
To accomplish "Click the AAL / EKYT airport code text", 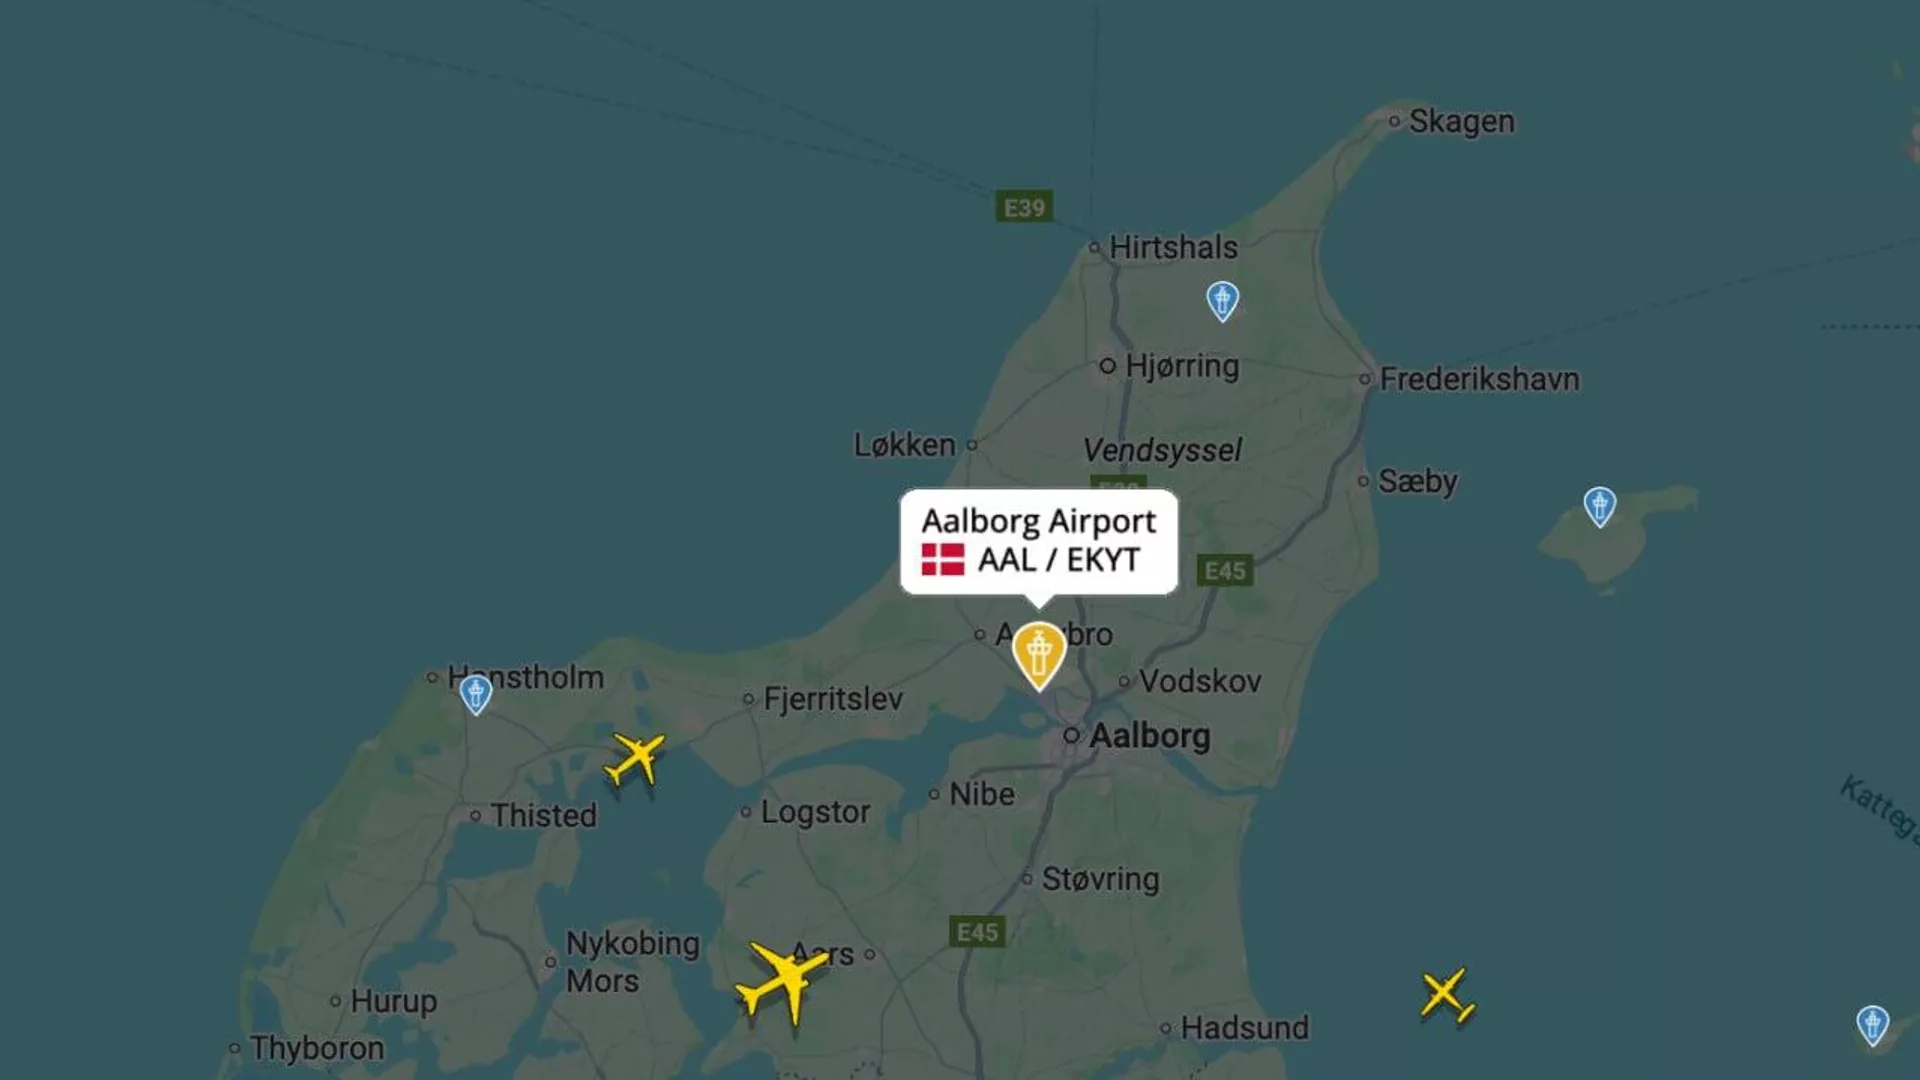I will pos(1058,560).
